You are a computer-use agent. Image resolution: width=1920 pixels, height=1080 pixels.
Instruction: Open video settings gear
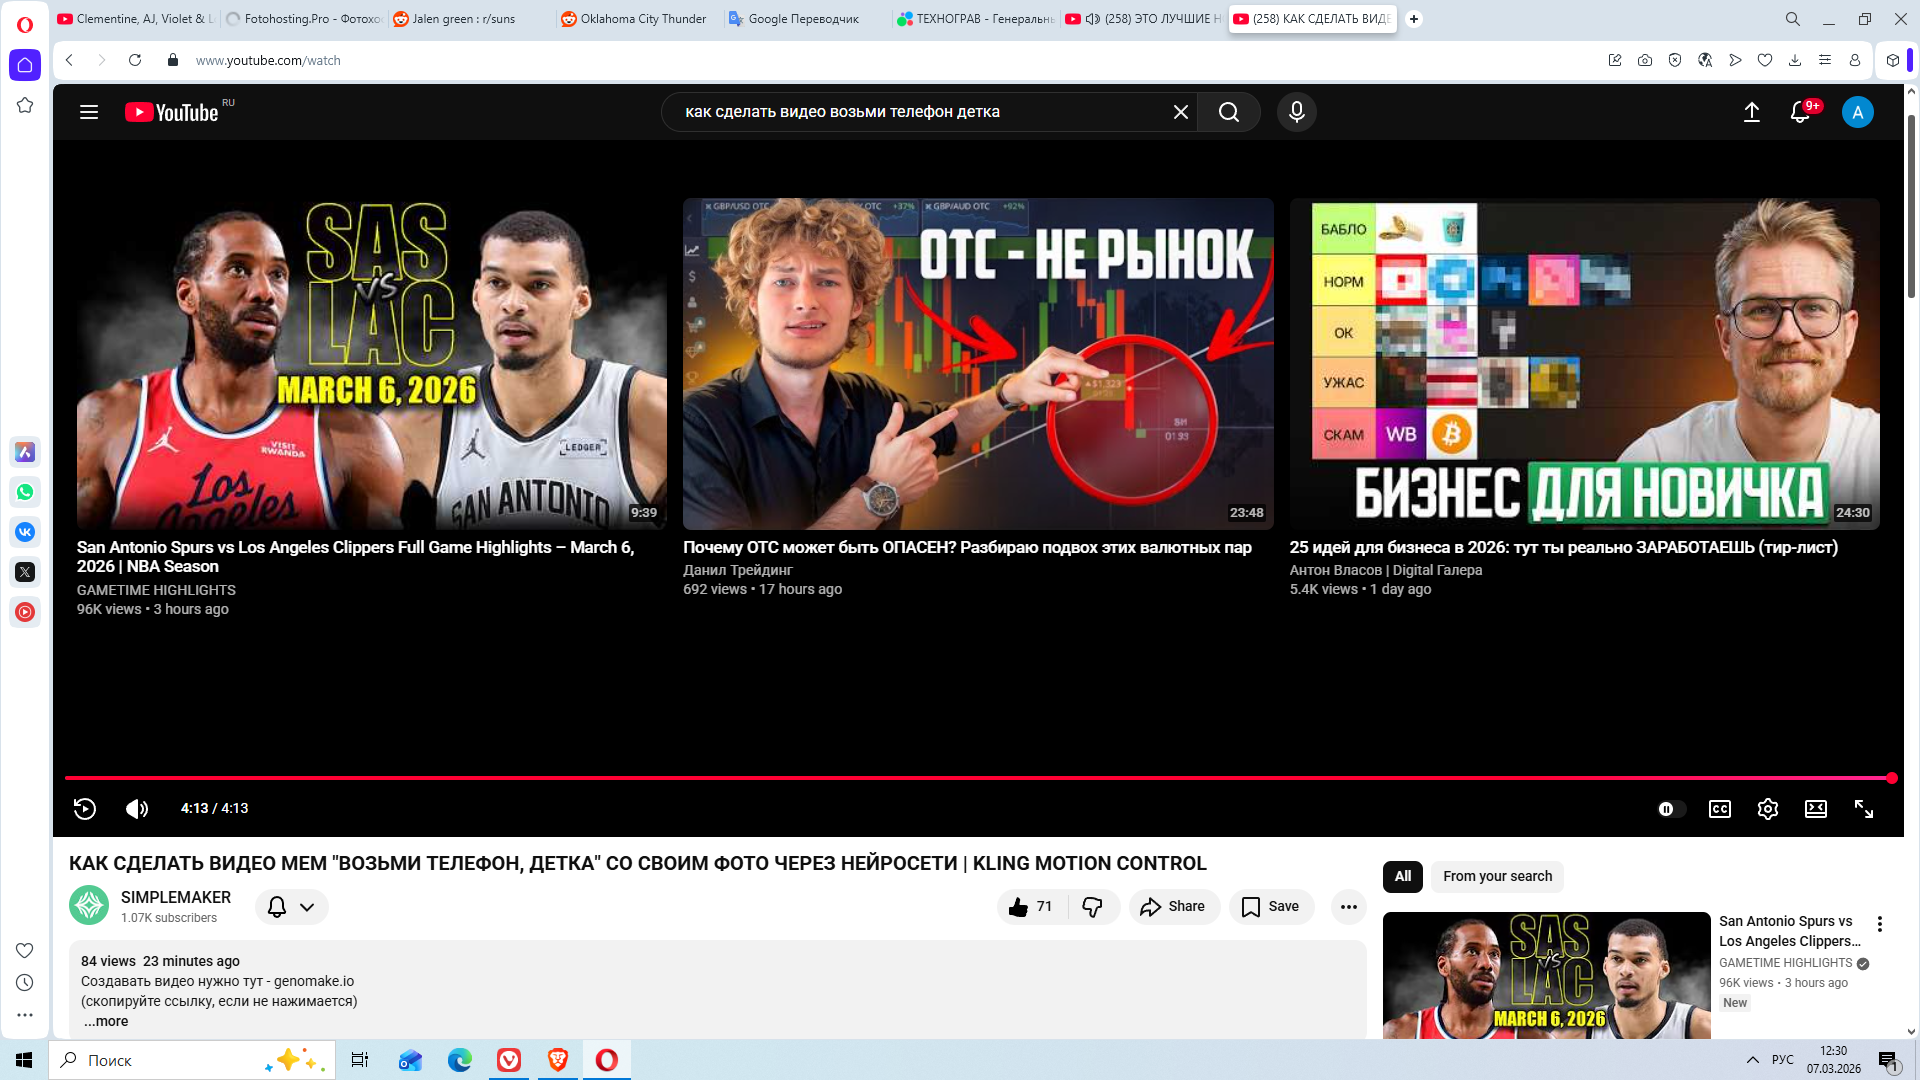[x=1767, y=809]
